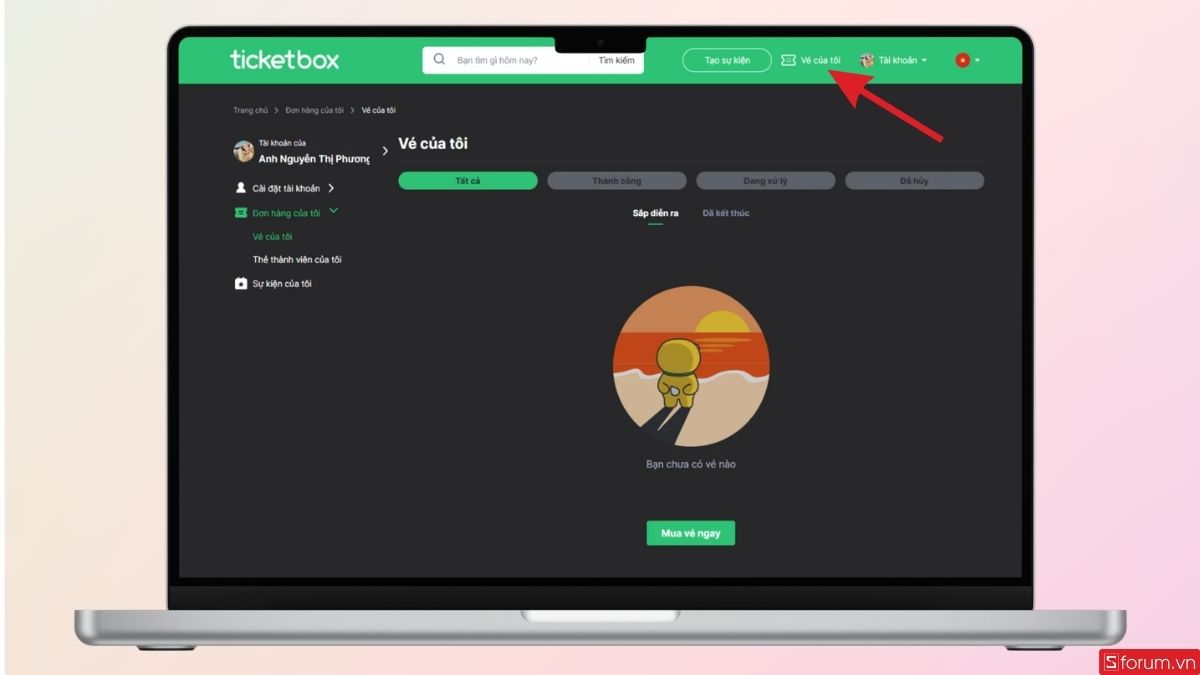The height and width of the screenshot is (675, 1200).
Task: Open the language flag dropdown arrow
Action: pos(977,60)
